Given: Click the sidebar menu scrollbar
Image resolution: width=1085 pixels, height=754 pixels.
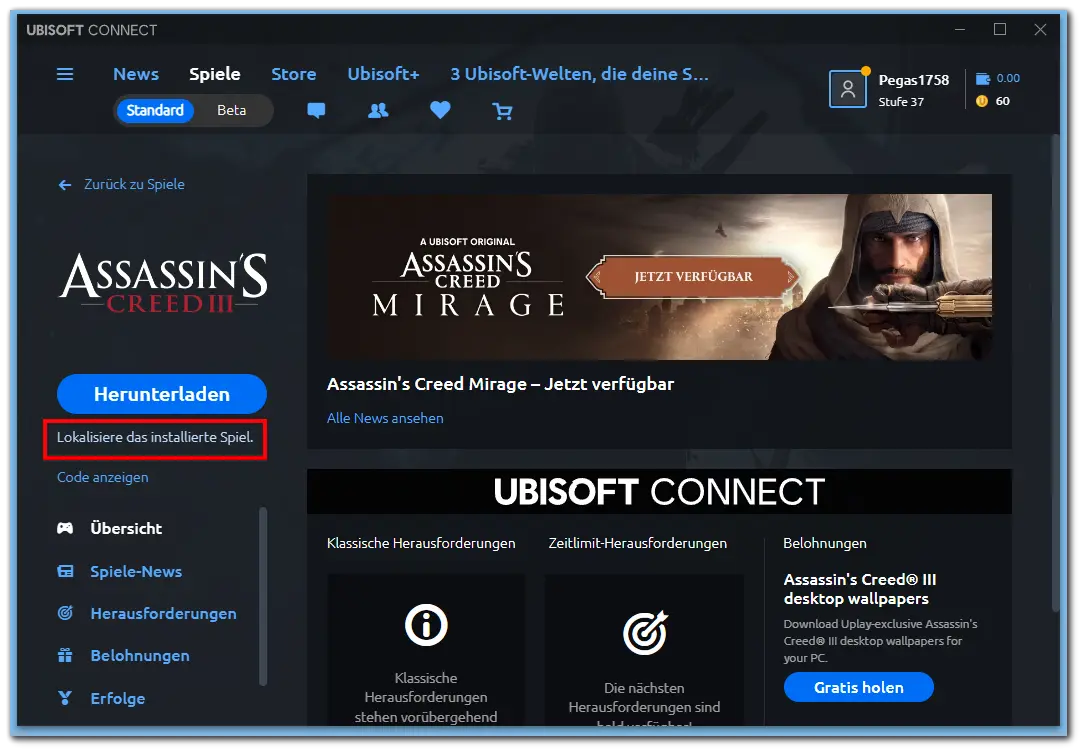Looking at the screenshot, I should (263, 596).
